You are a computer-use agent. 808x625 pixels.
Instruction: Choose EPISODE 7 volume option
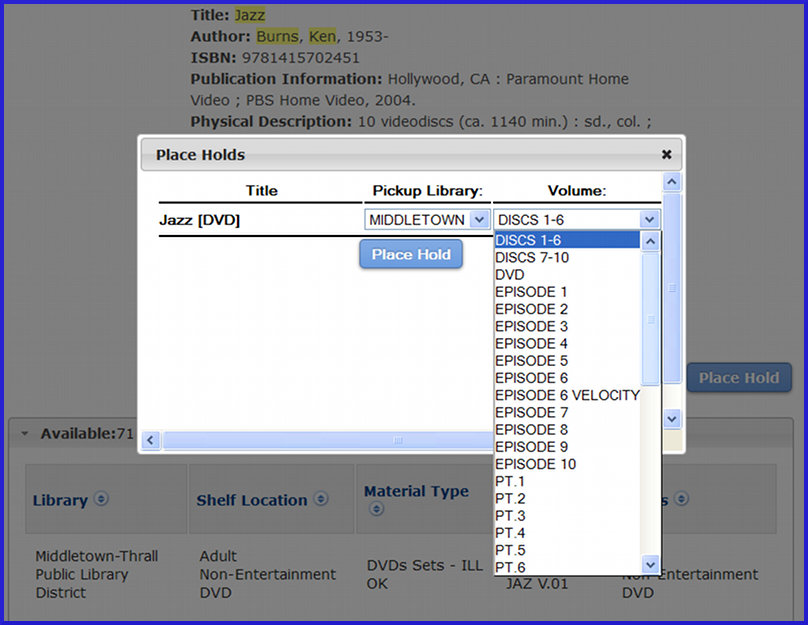(x=567, y=412)
